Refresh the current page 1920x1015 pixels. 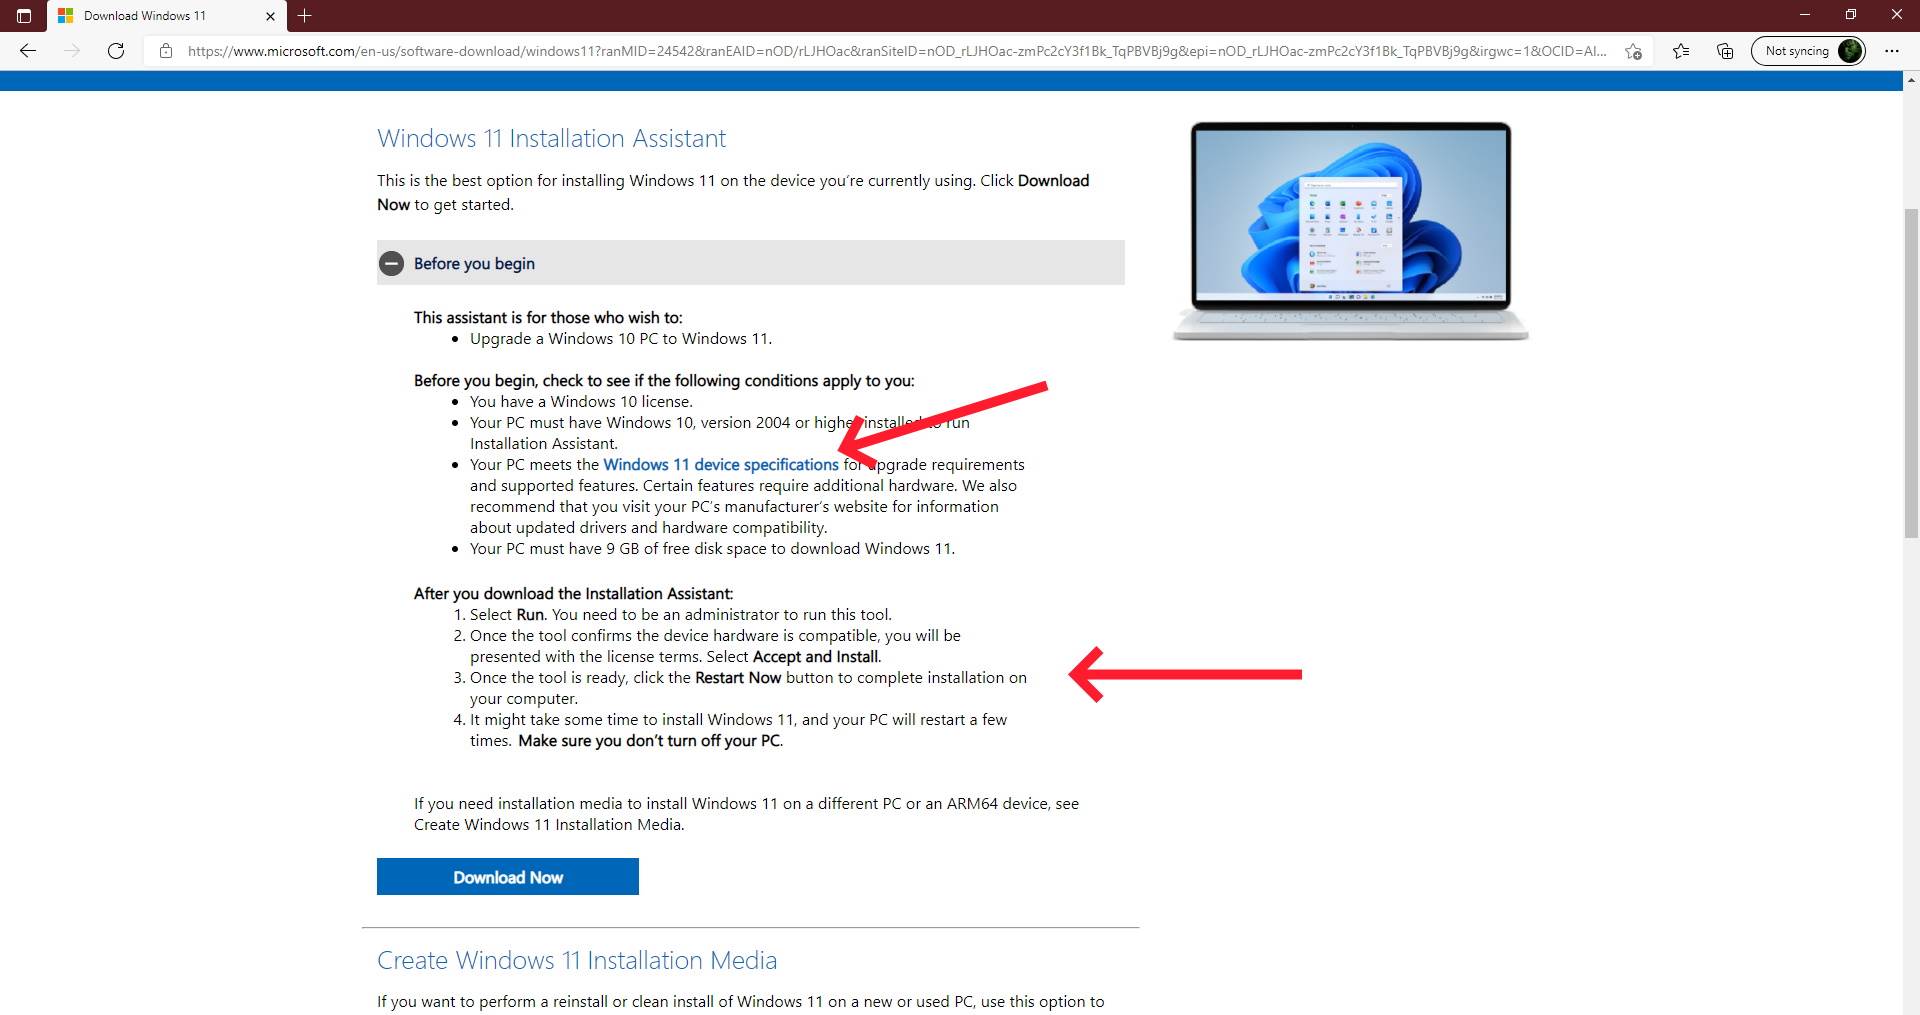(116, 51)
